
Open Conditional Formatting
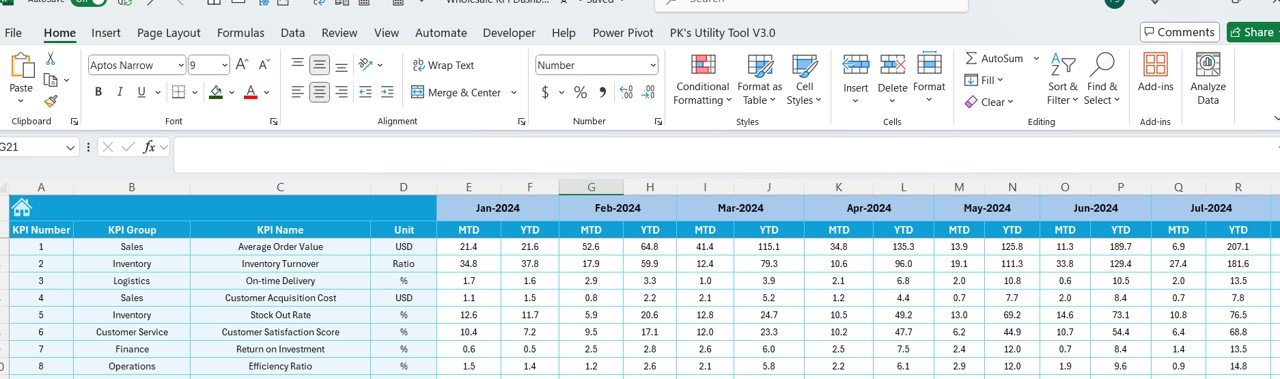coord(702,80)
